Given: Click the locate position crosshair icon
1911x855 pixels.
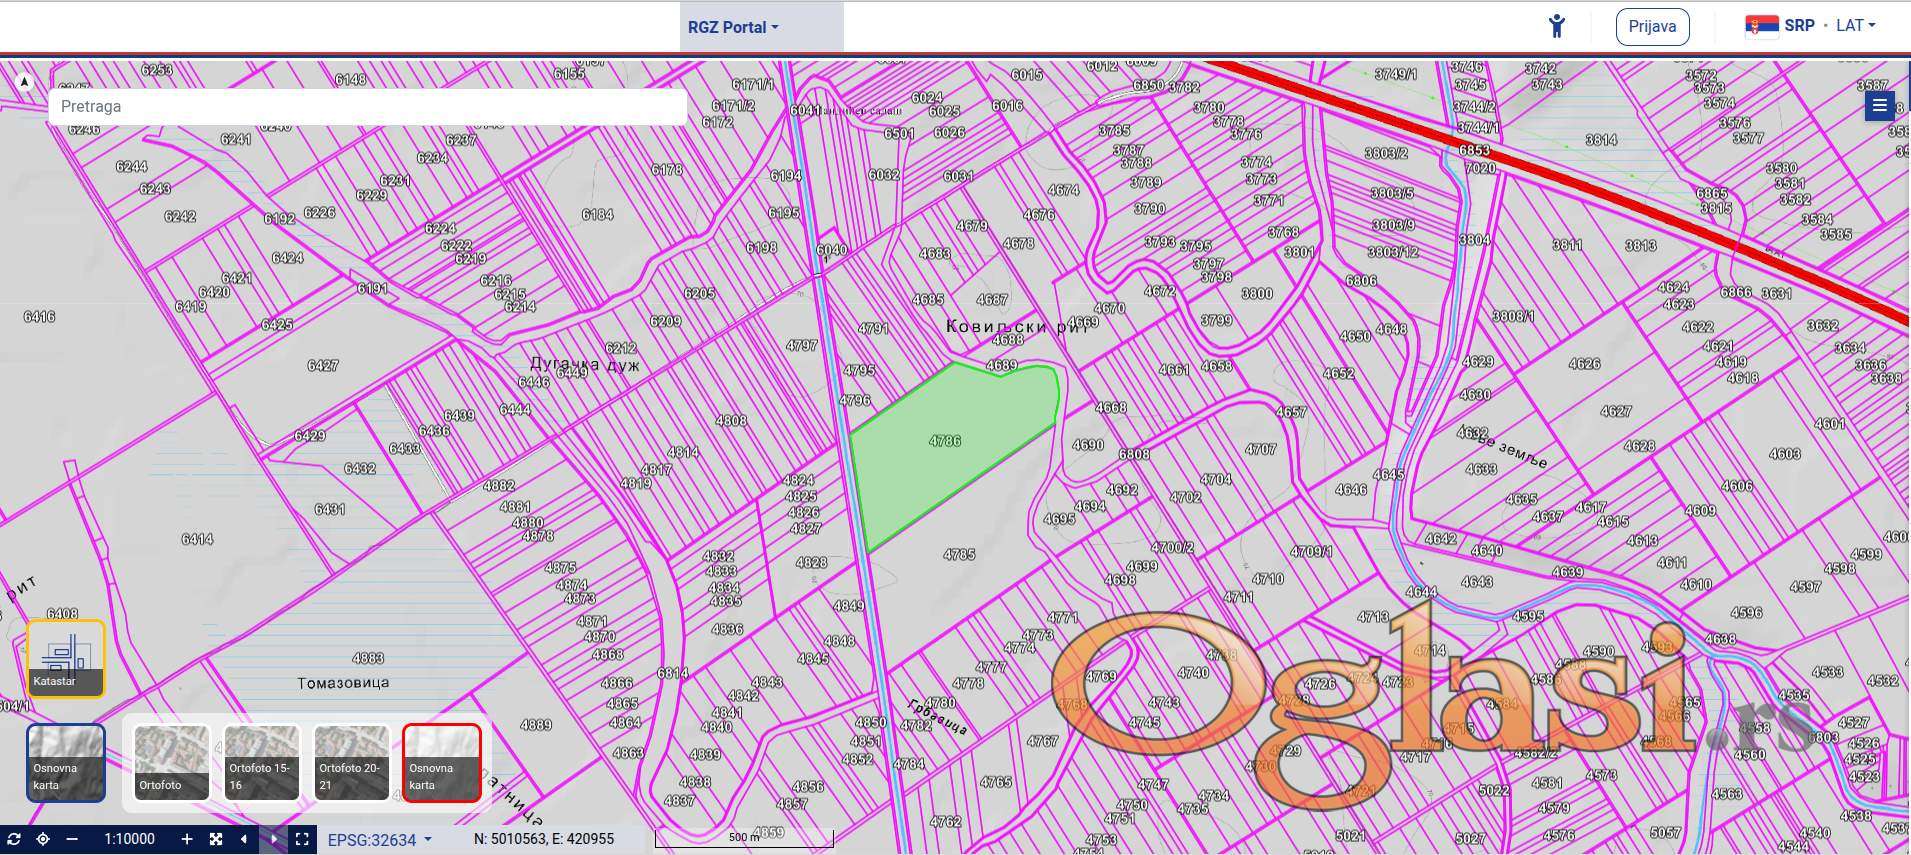Looking at the screenshot, I should pyautogui.click(x=43, y=839).
